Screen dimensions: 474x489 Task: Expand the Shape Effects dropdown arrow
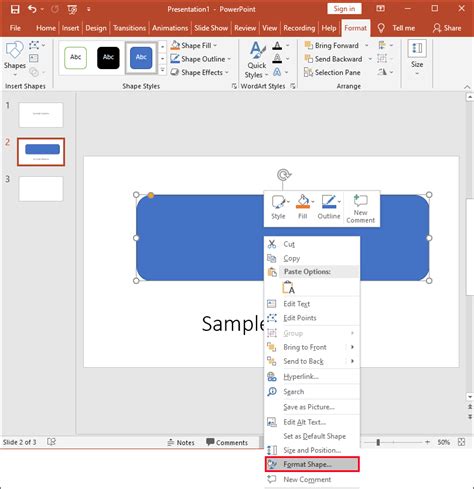coord(227,72)
